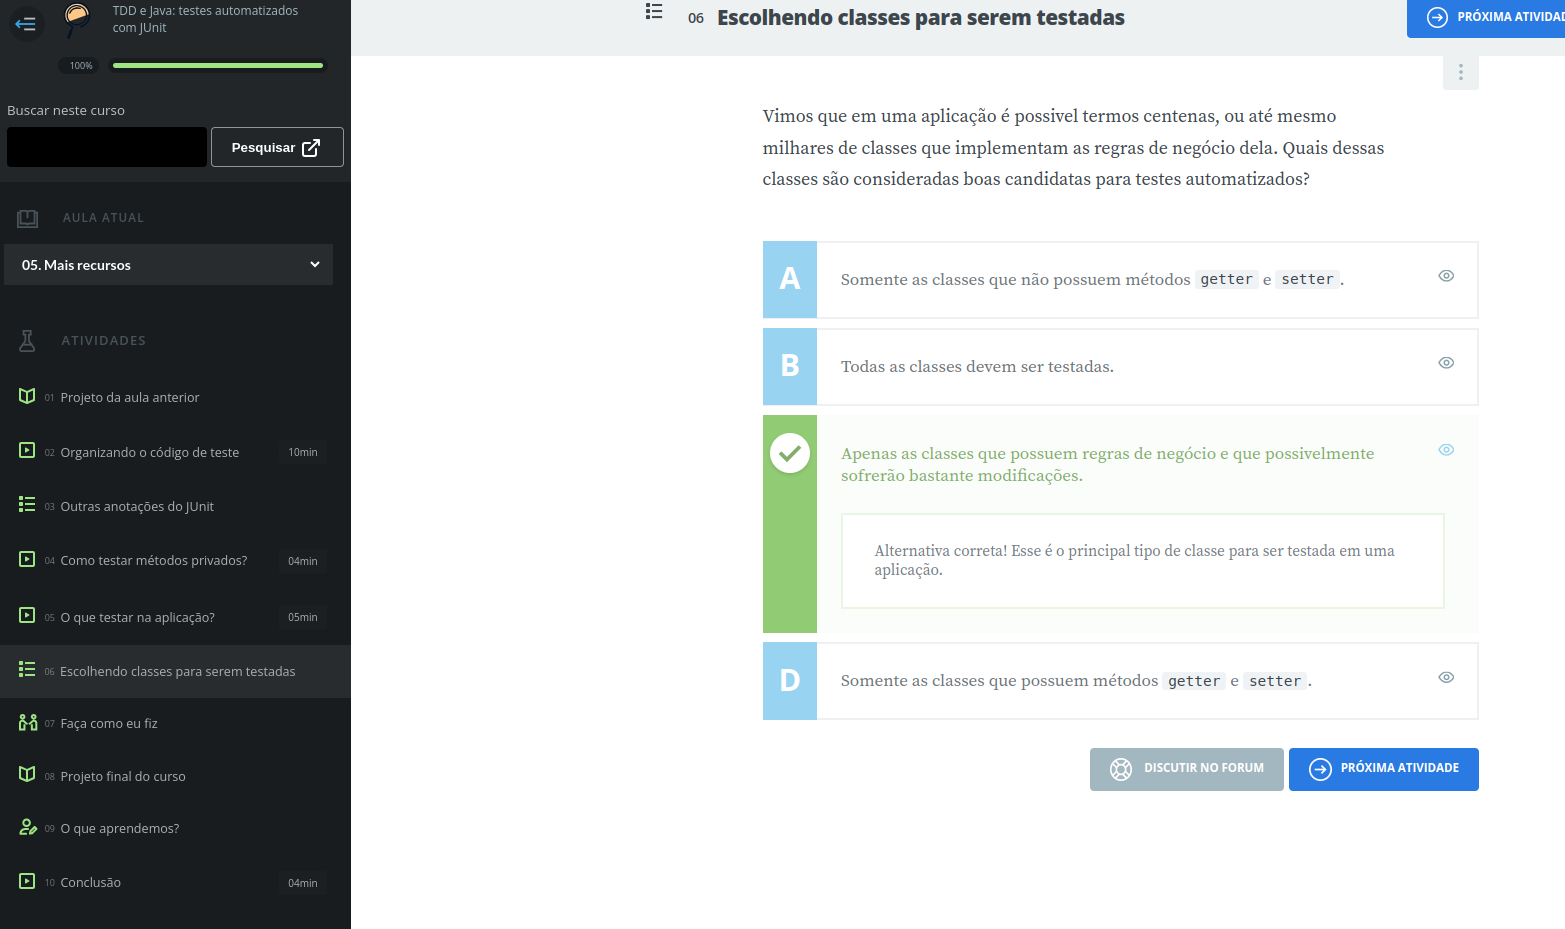This screenshot has width=1565, height=929.
Task: Collapse the sidebar with the back arrow icon
Action: [26, 23]
